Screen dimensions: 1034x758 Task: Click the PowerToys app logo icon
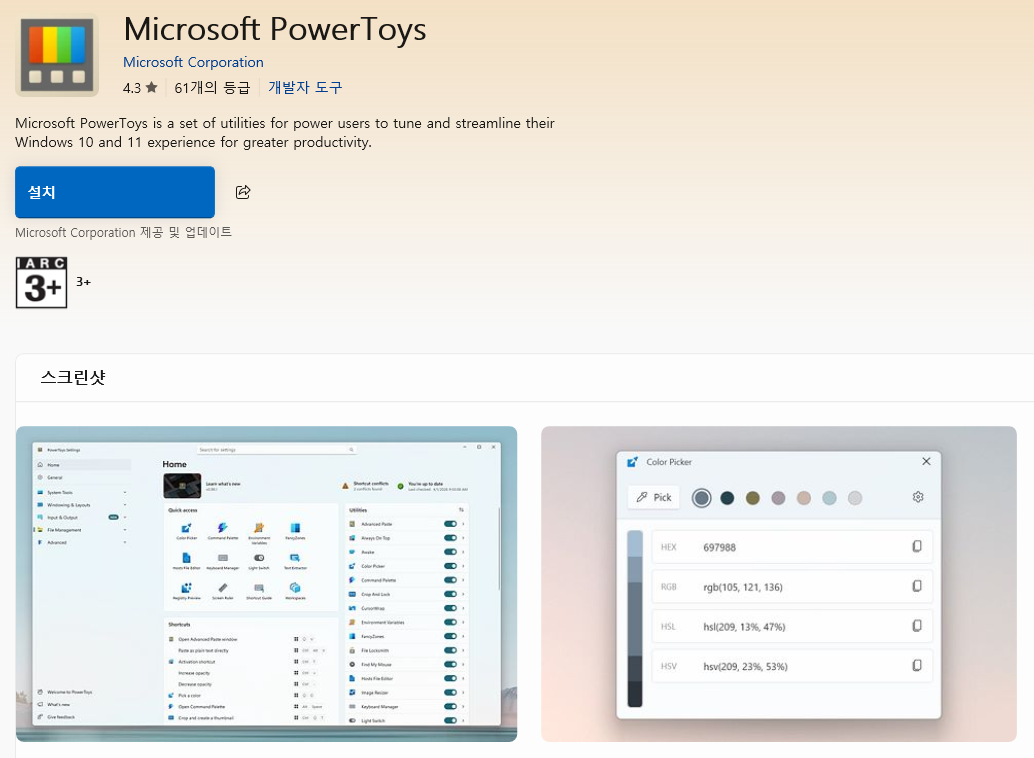[57, 55]
